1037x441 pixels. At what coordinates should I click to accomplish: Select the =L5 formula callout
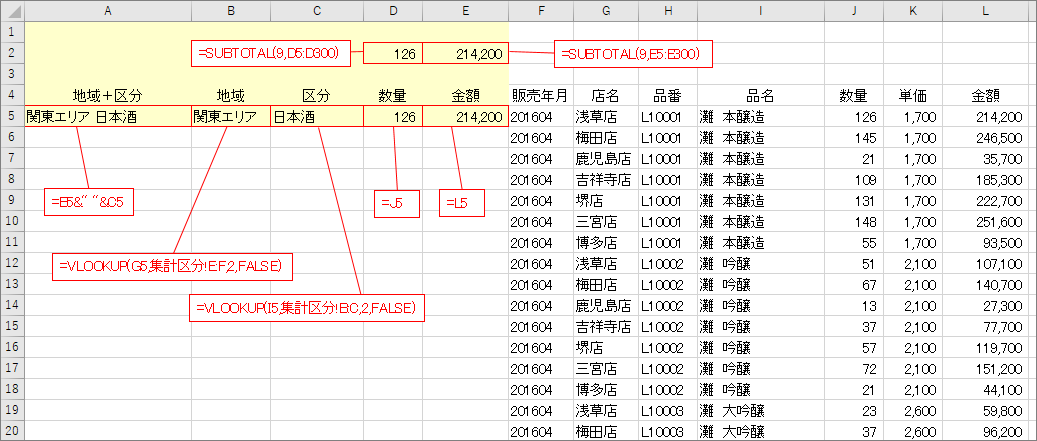point(462,203)
